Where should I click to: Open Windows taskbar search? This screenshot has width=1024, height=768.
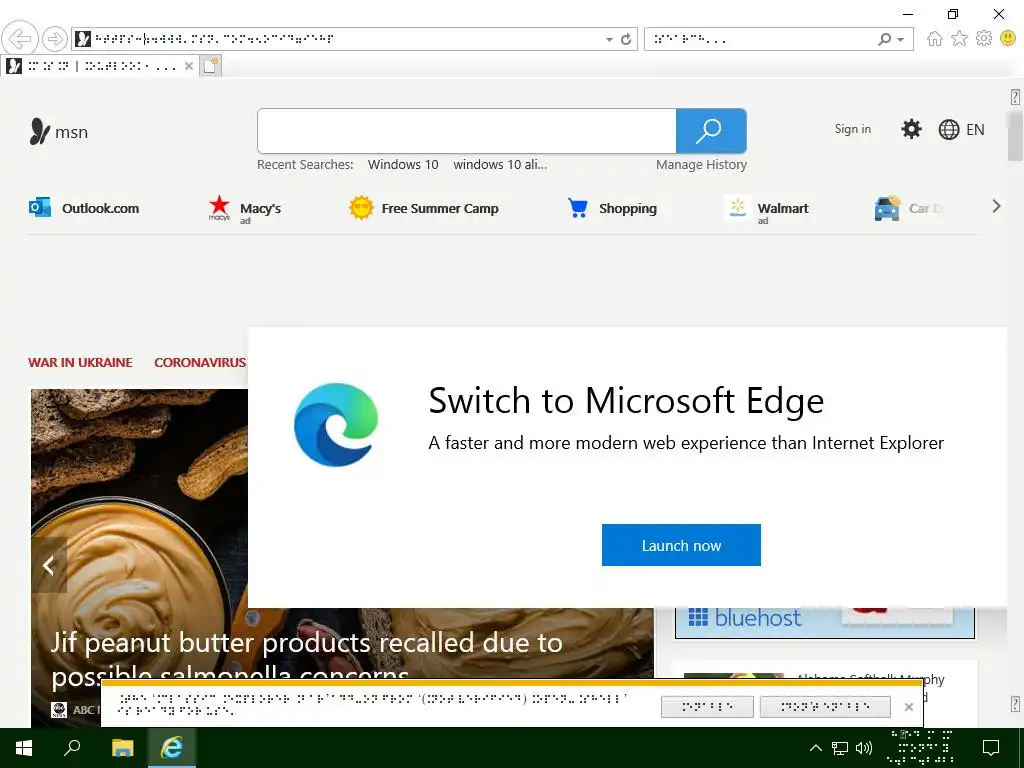click(x=72, y=748)
